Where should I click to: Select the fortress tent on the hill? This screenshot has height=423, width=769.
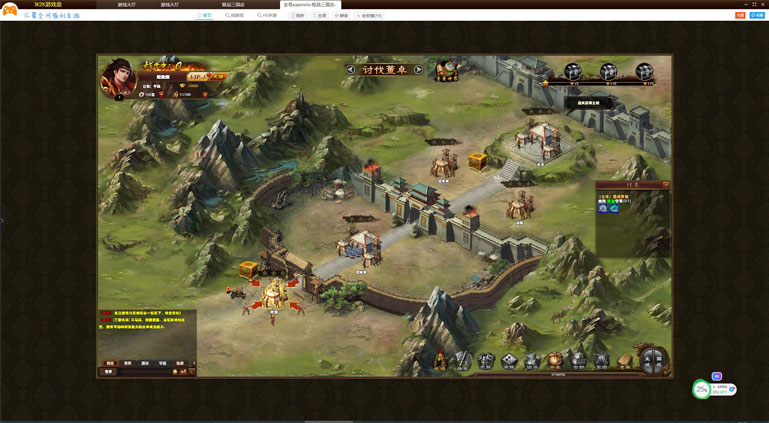[540, 138]
